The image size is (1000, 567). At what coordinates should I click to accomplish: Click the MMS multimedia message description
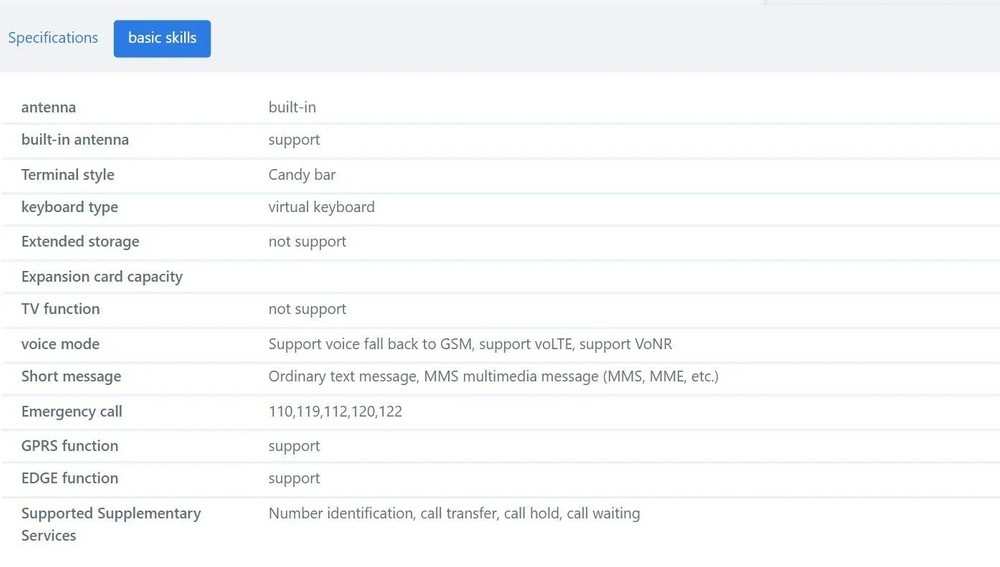493,377
